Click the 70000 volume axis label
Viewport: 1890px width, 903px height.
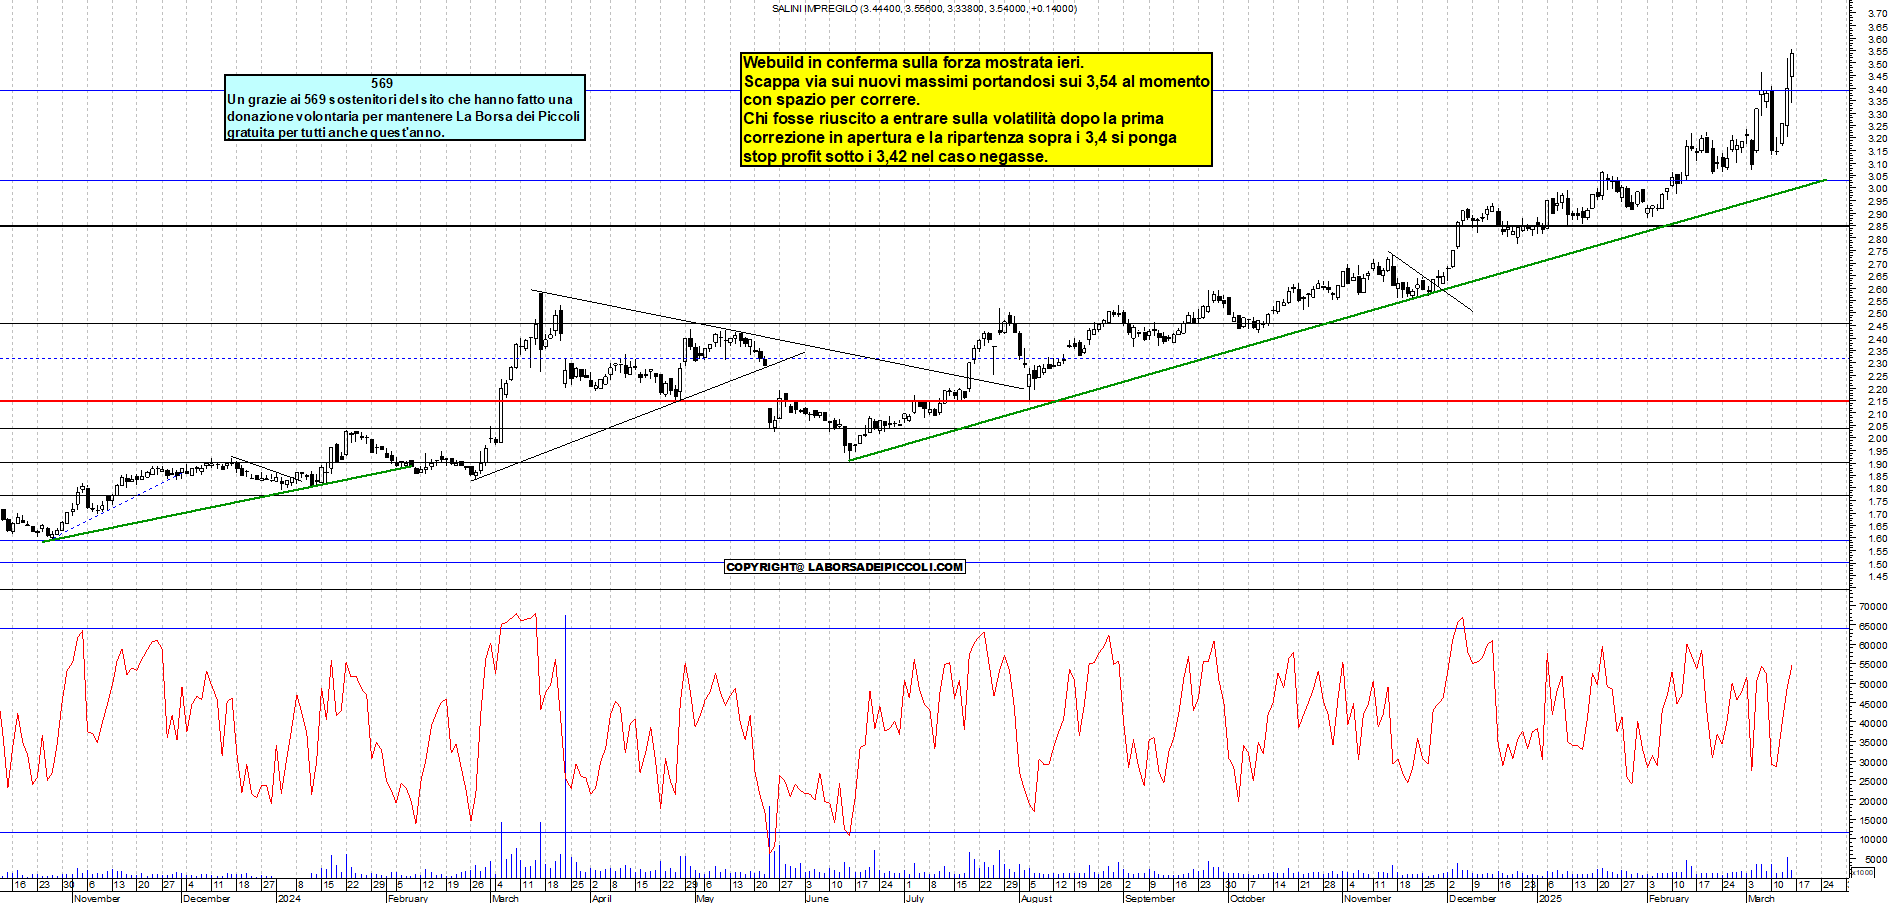(1873, 607)
